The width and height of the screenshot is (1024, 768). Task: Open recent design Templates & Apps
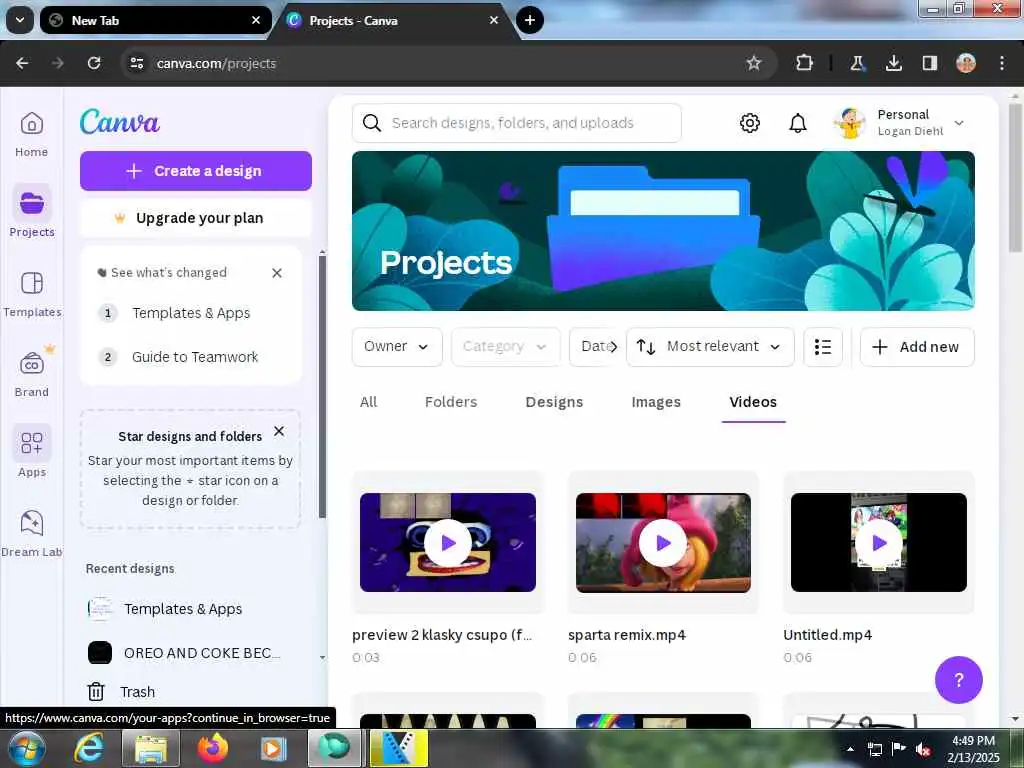tap(183, 609)
